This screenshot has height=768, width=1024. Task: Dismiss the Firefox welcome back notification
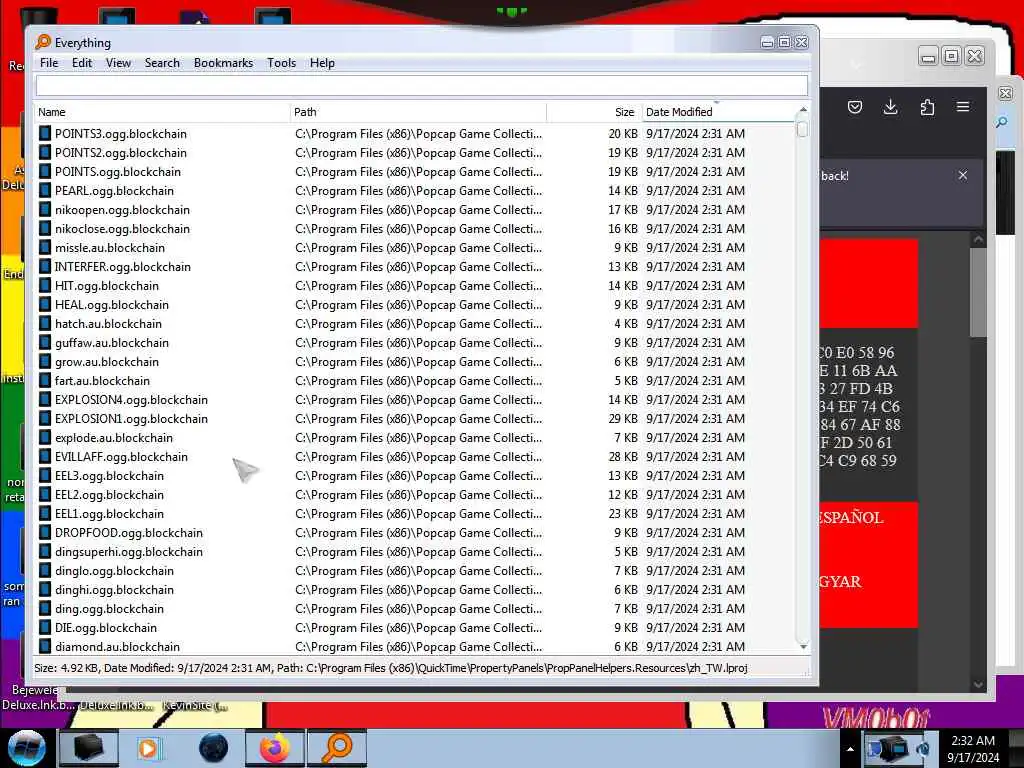tap(963, 175)
